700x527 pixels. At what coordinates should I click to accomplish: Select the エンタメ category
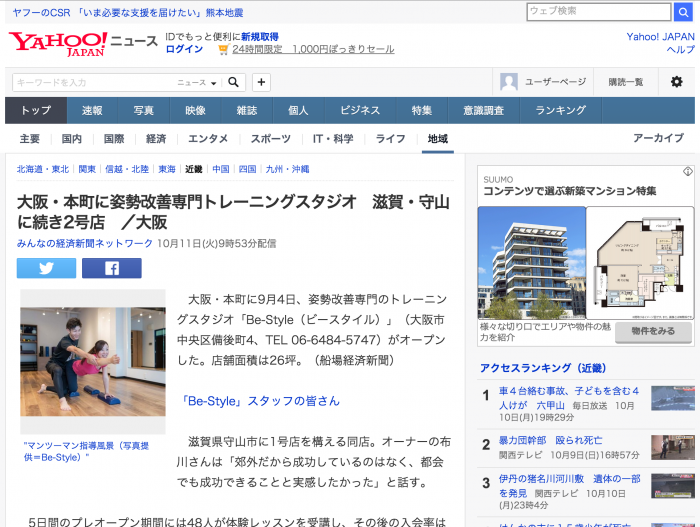[208, 139]
